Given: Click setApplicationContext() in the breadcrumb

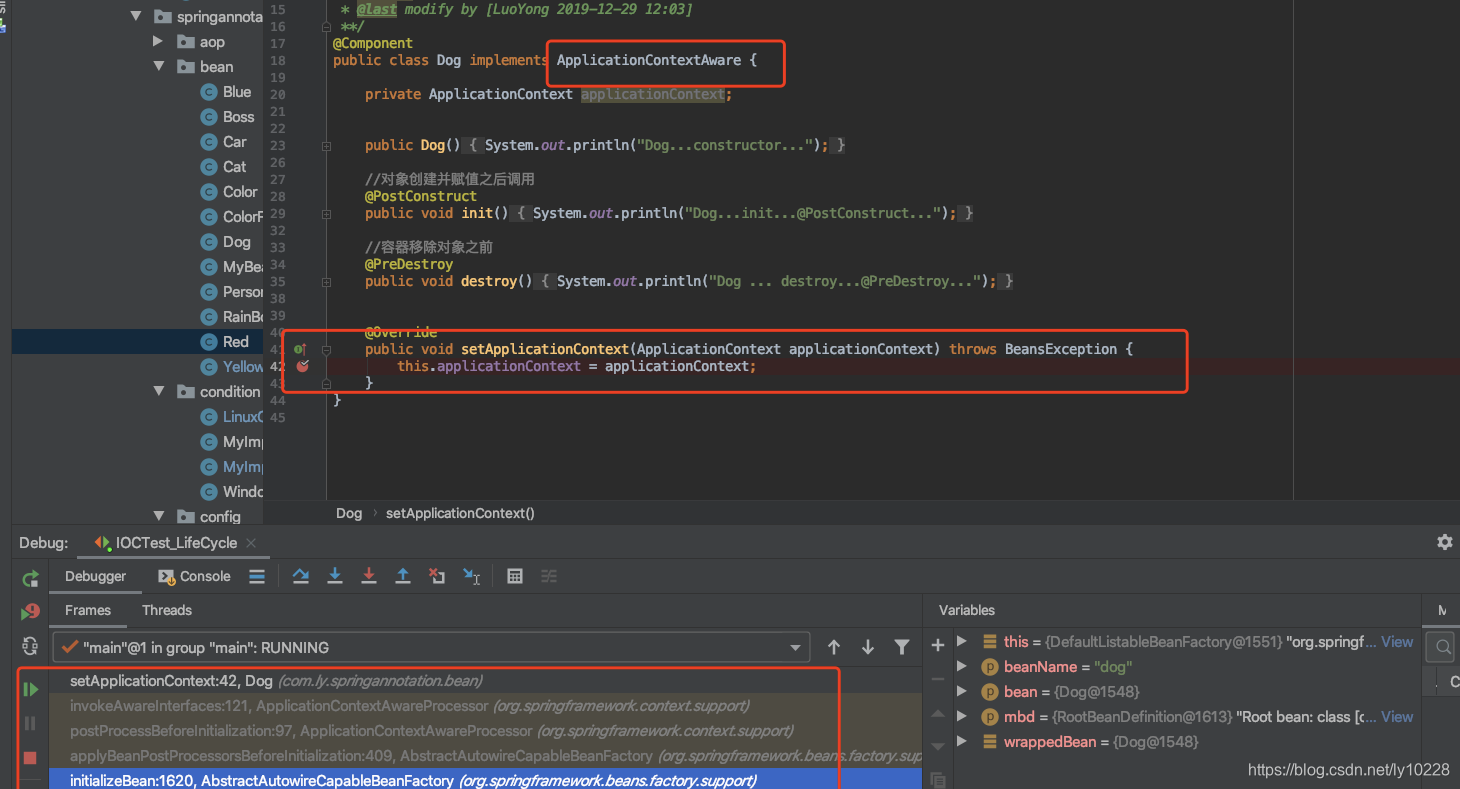Looking at the screenshot, I should (460, 513).
